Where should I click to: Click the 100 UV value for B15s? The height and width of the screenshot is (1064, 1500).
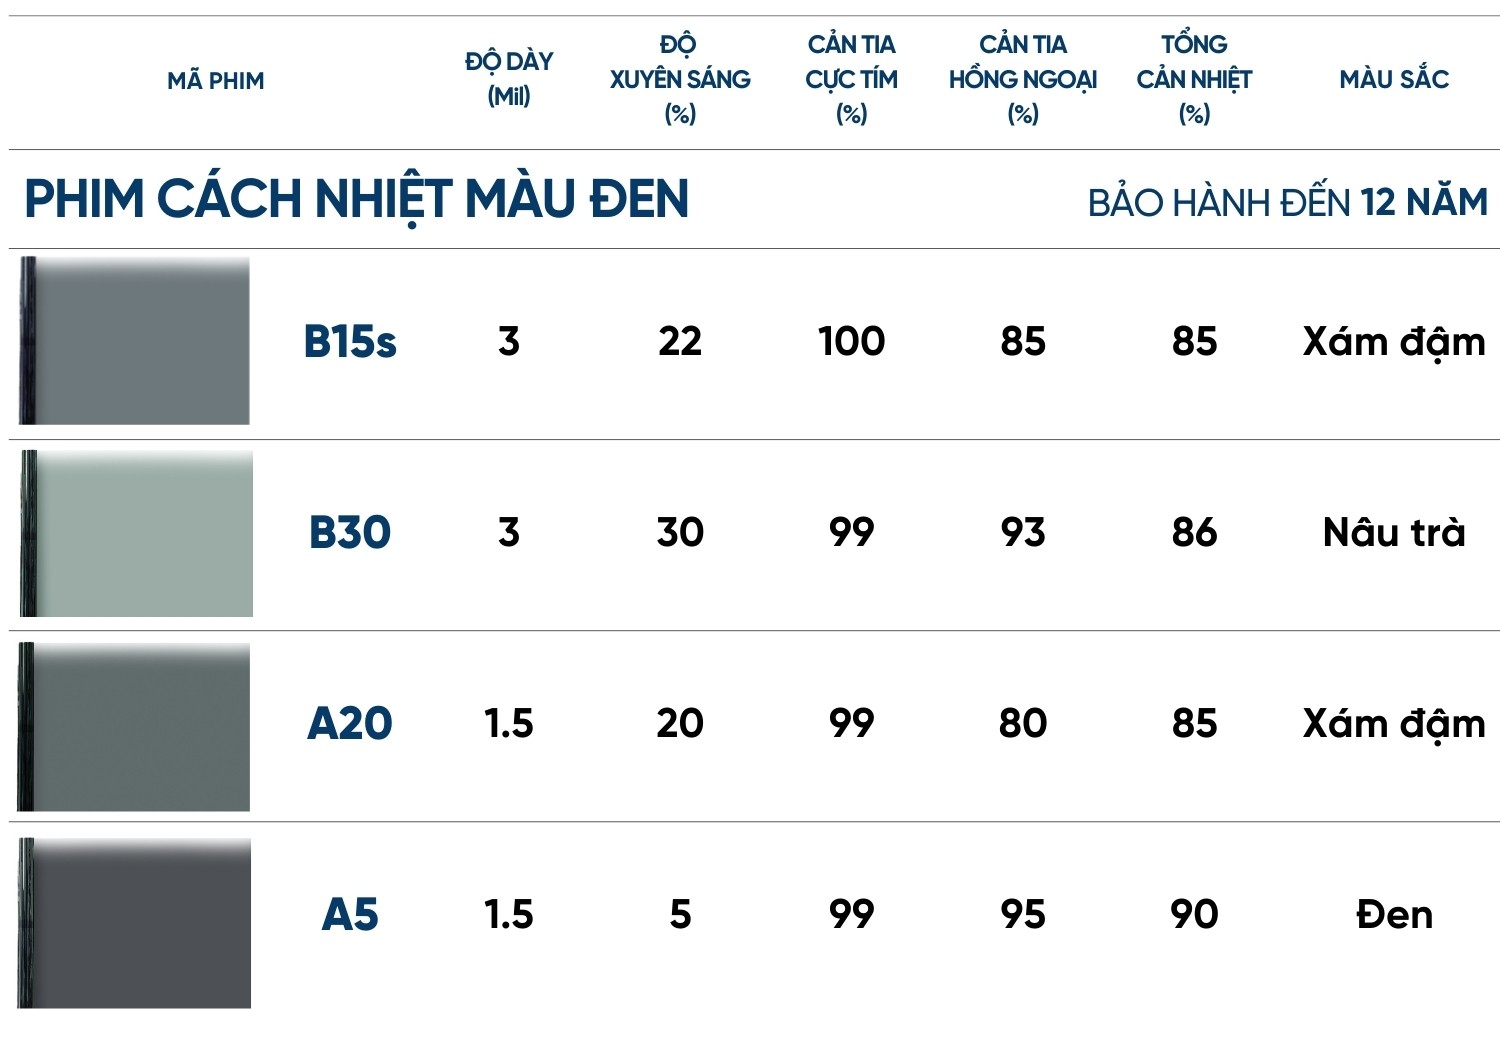point(852,342)
